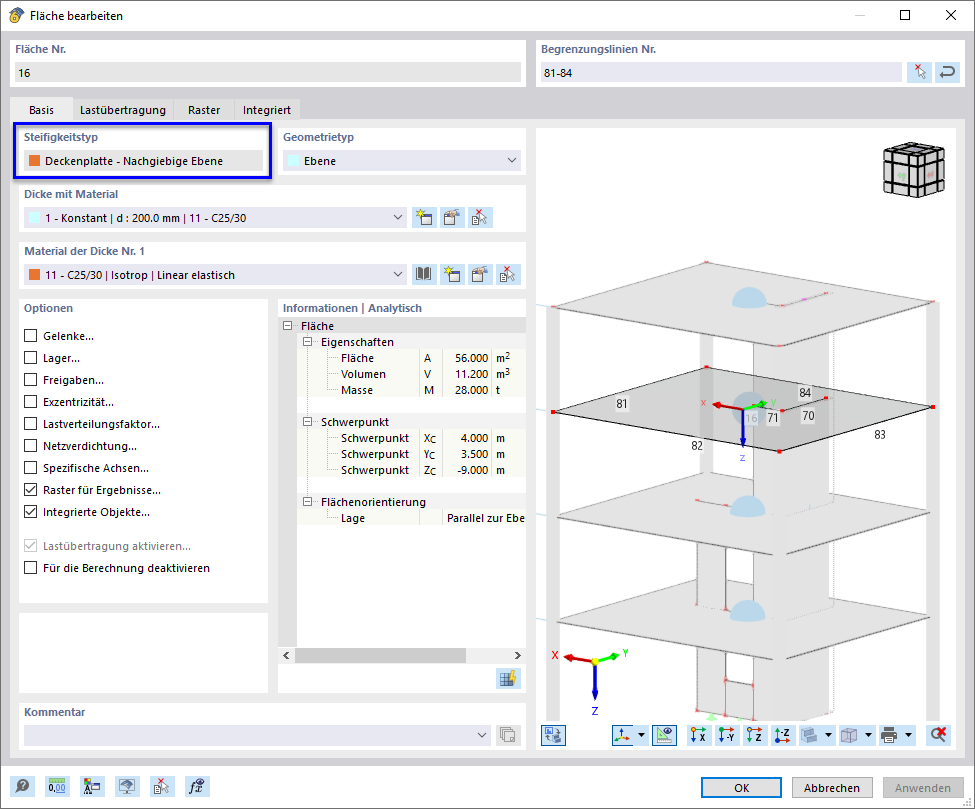Open dropdown arrow next to printer icon
Image resolution: width=975 pixels, height=809 pixels.
(908, 735)
